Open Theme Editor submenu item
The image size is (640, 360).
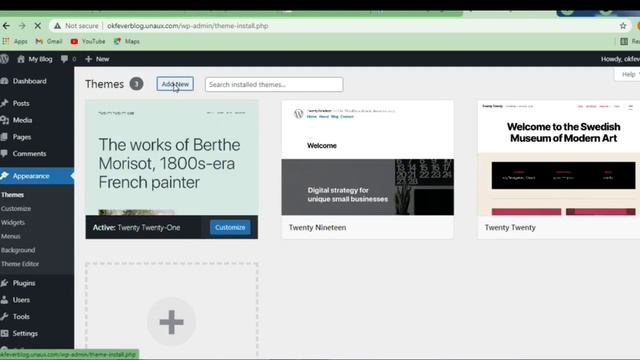coord(20,264)
